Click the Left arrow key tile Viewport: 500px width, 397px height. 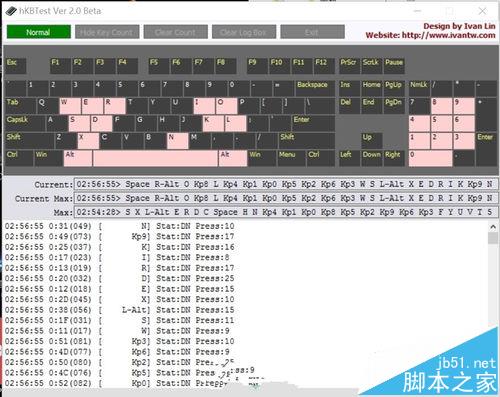click(x=349, y=158)
